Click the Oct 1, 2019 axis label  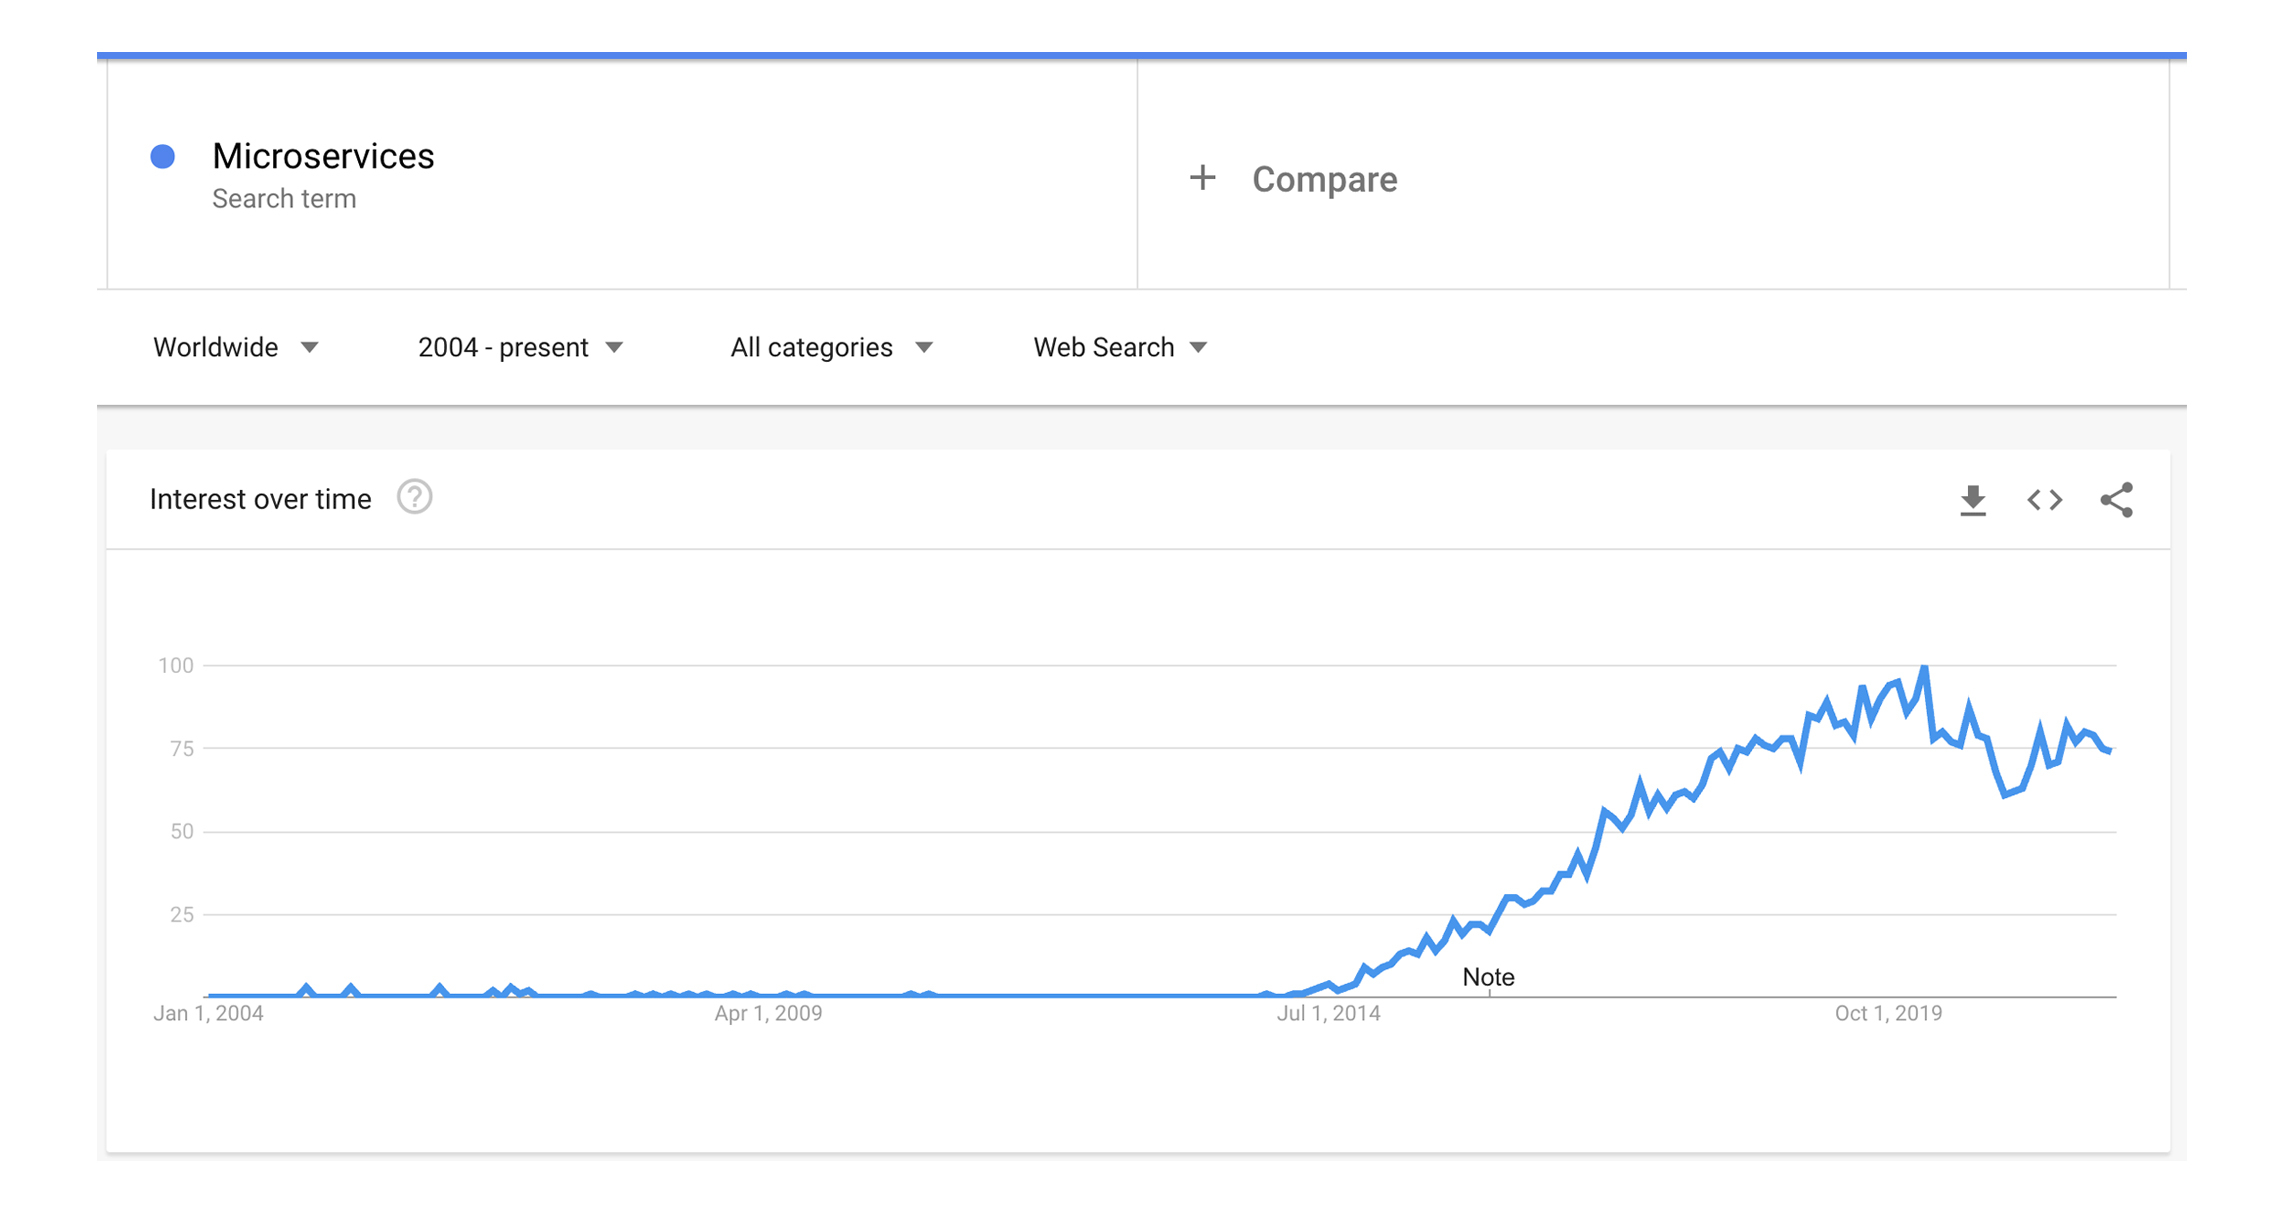(x=1888, y=1013)
